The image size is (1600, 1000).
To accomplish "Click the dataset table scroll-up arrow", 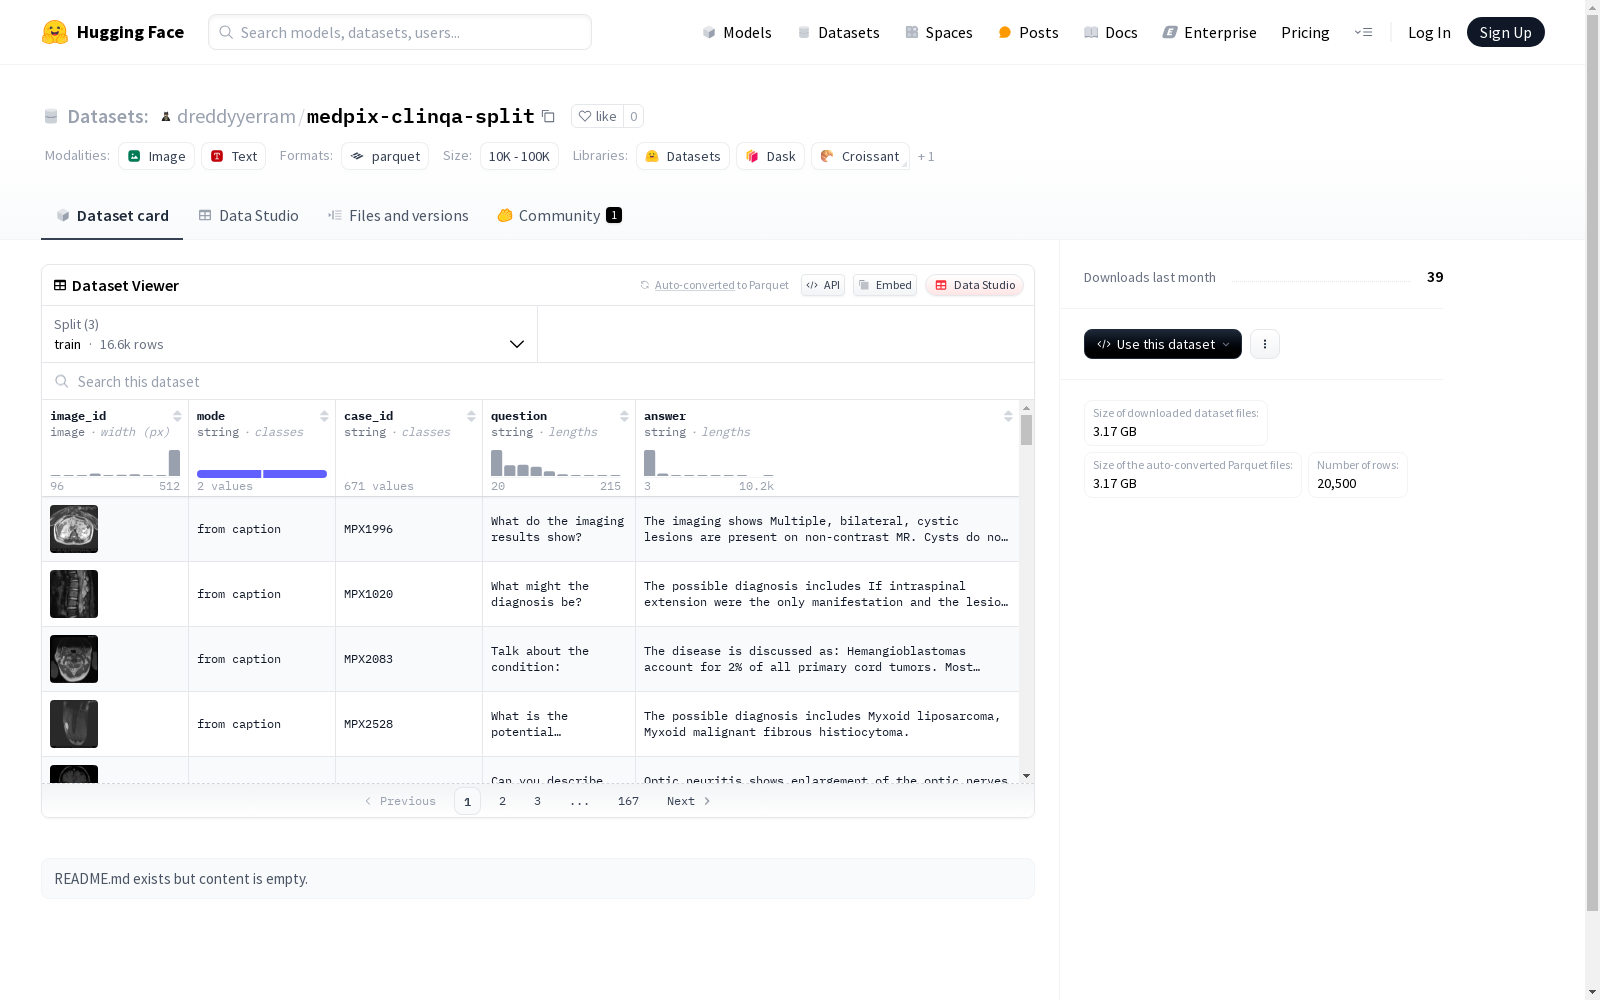I will coord(1026,408).
